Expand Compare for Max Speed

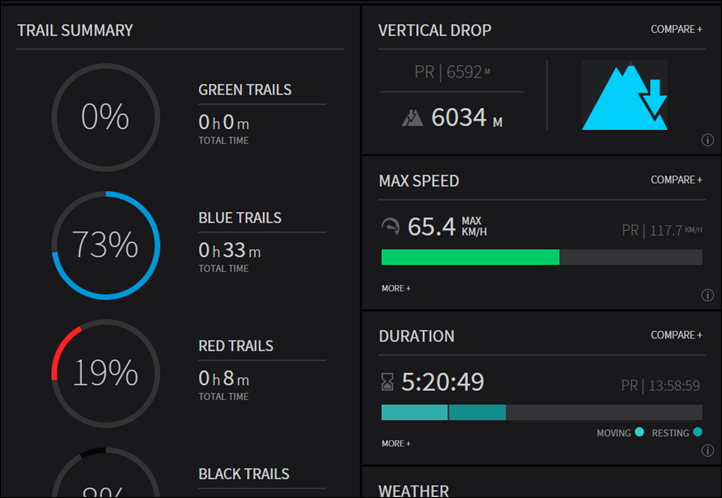[676, 180]
